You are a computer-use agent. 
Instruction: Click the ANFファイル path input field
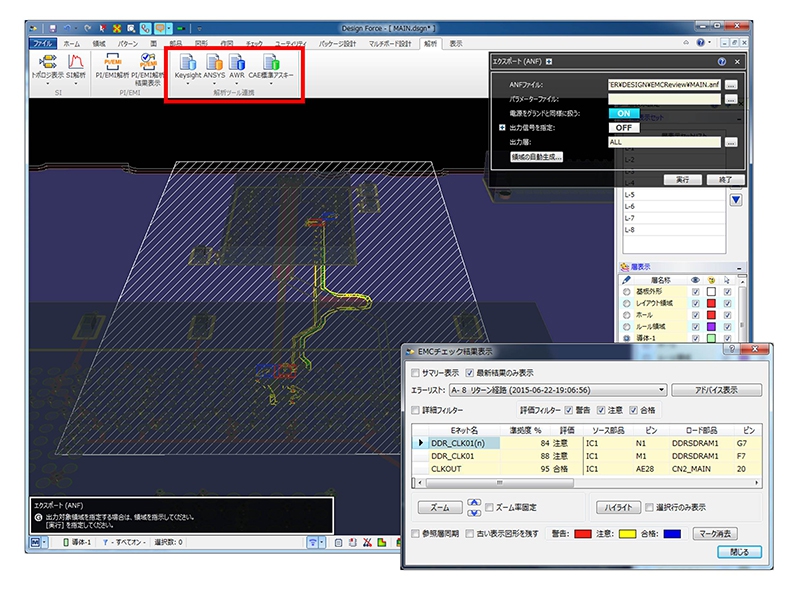tap(664, 85)
